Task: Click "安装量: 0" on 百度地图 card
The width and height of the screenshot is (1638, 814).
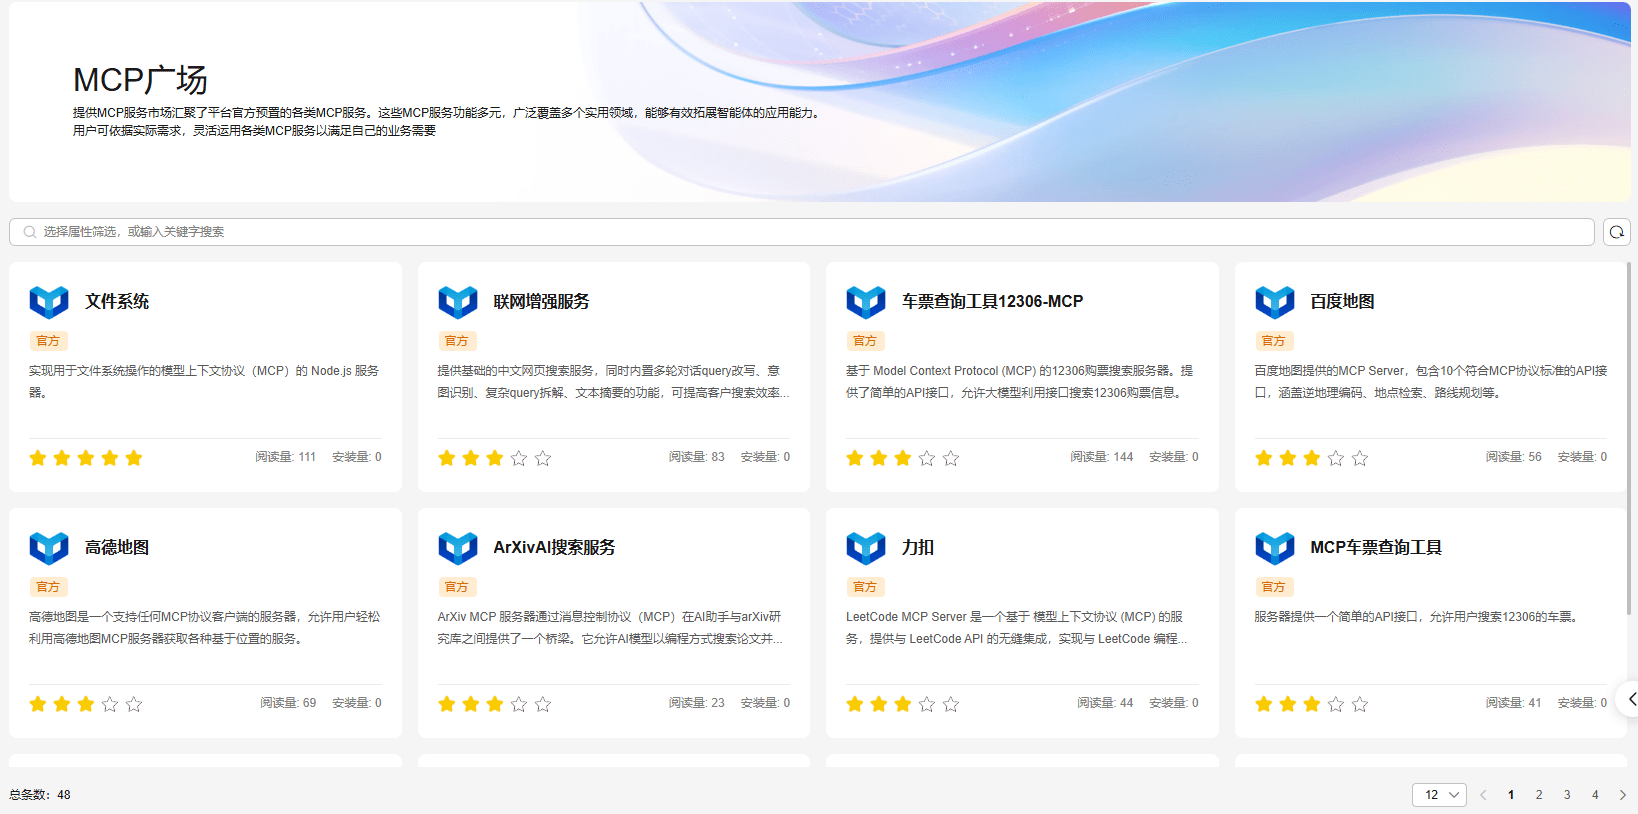Action: (1582, 457)
